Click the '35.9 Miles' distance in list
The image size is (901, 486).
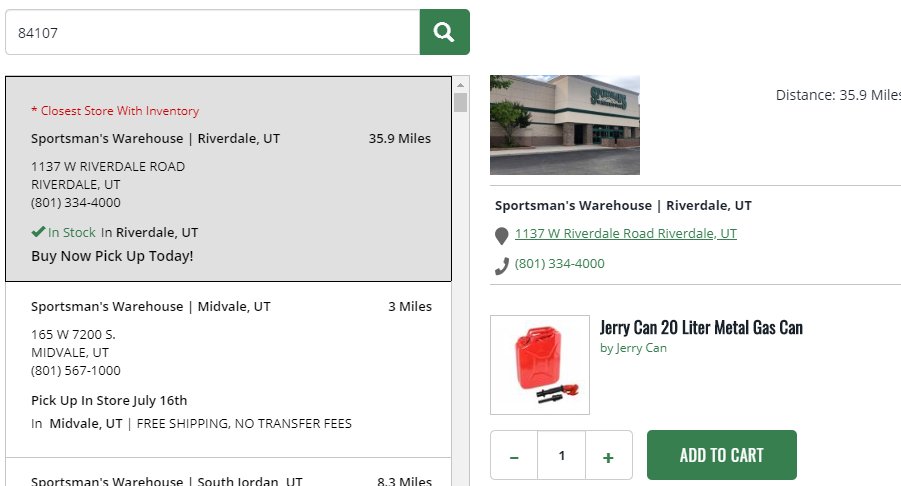click(x=399, y=138)
